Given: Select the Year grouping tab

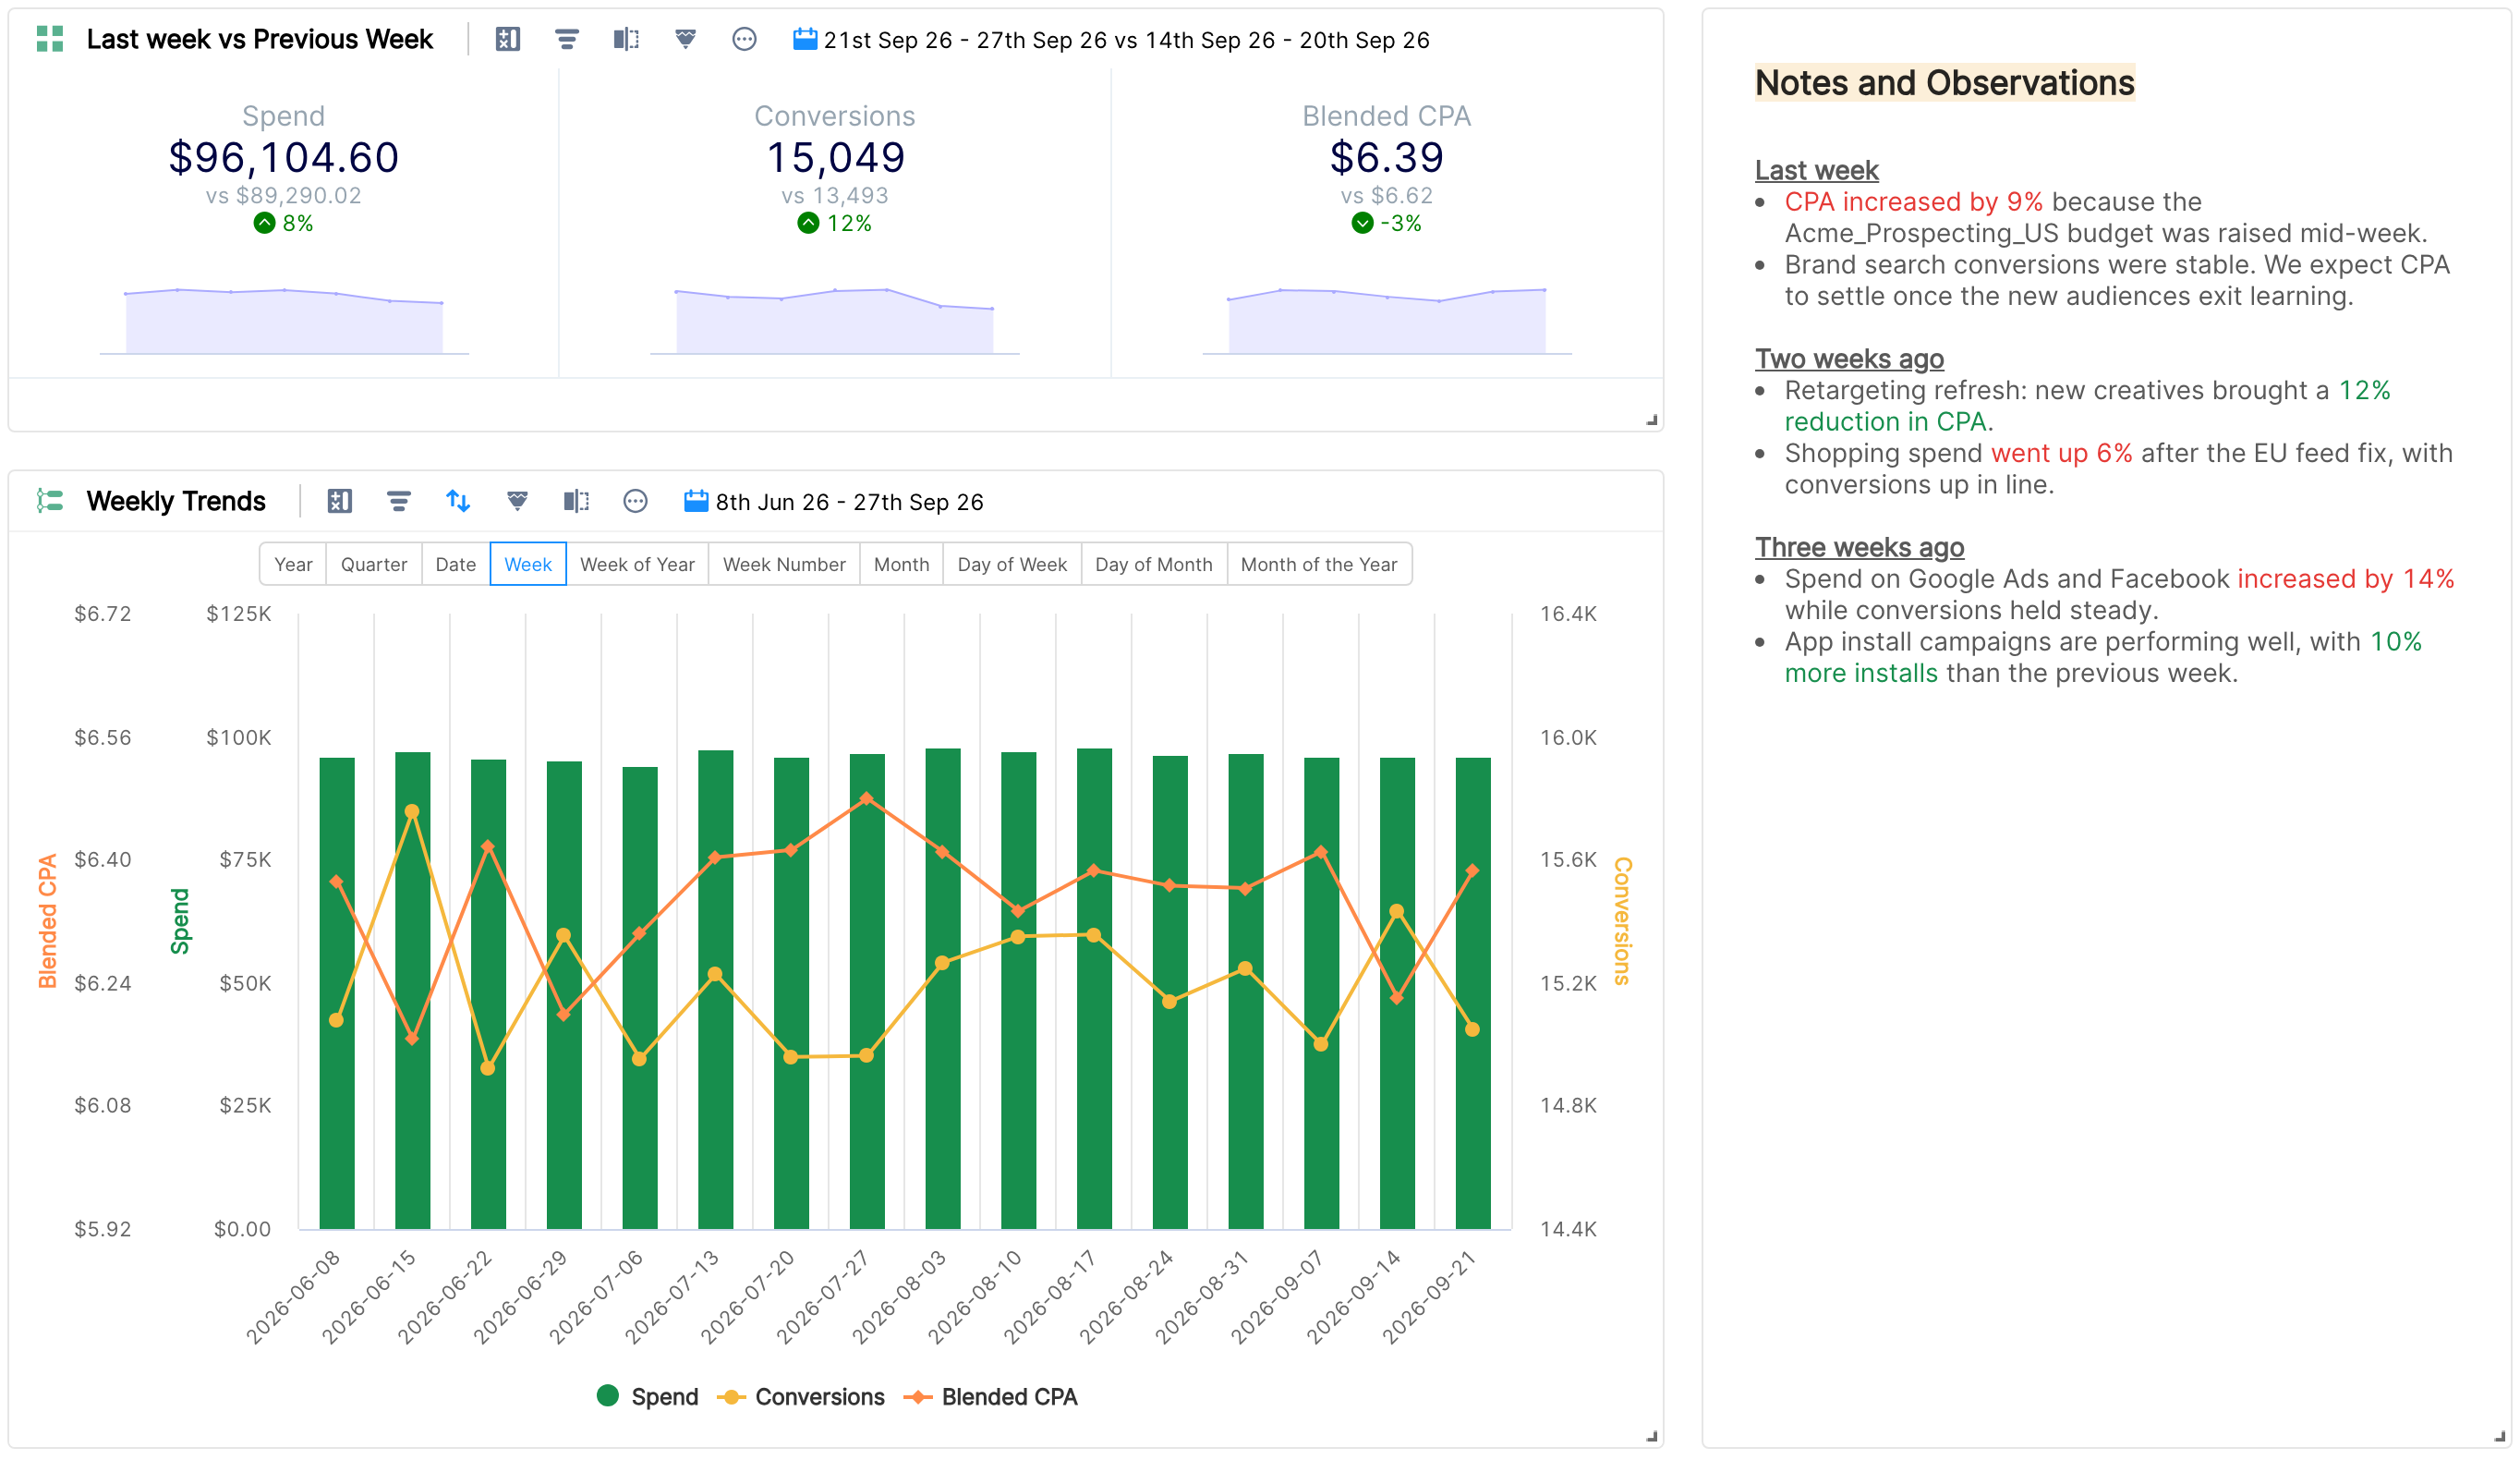Looking at the screenshot, I should (x=293, y=564).
